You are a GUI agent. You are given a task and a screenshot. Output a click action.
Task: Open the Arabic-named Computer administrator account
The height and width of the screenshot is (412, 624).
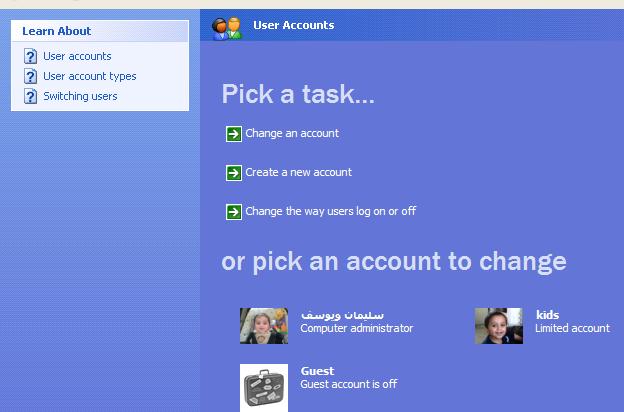(327, 326)
